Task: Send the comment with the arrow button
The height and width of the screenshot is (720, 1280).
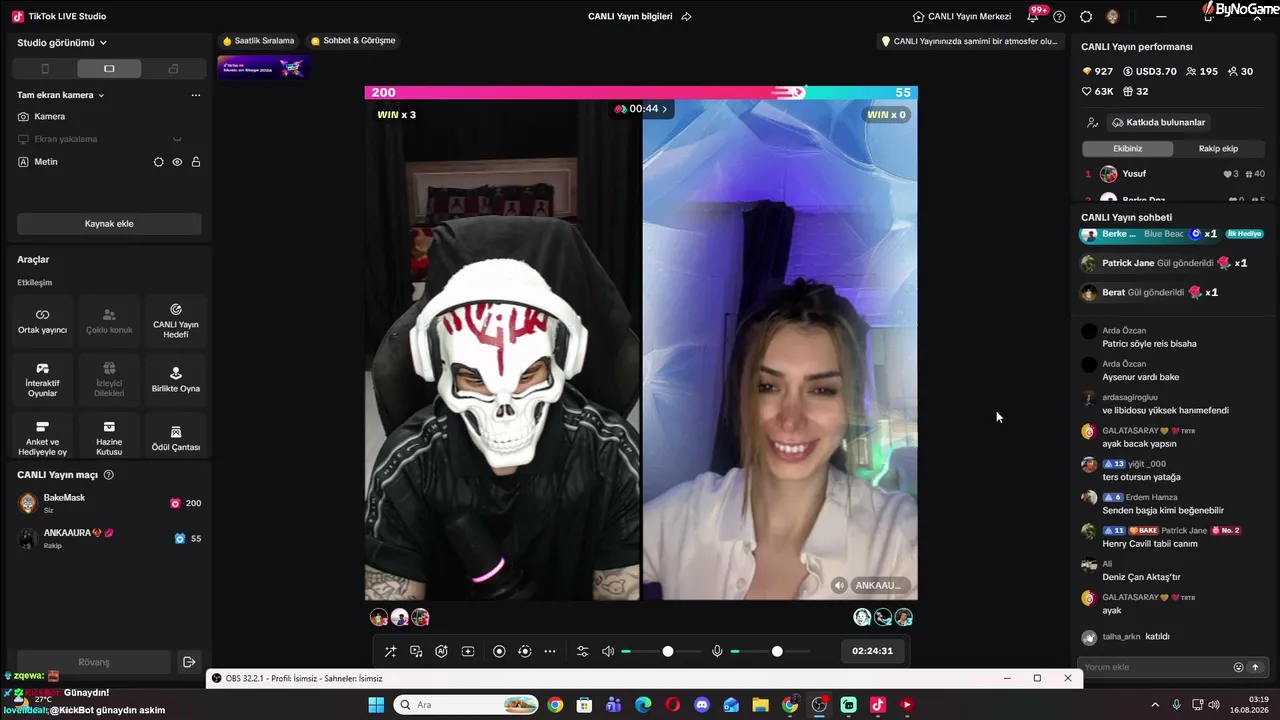Action: pyautogui.click(x=1256, y=667)
